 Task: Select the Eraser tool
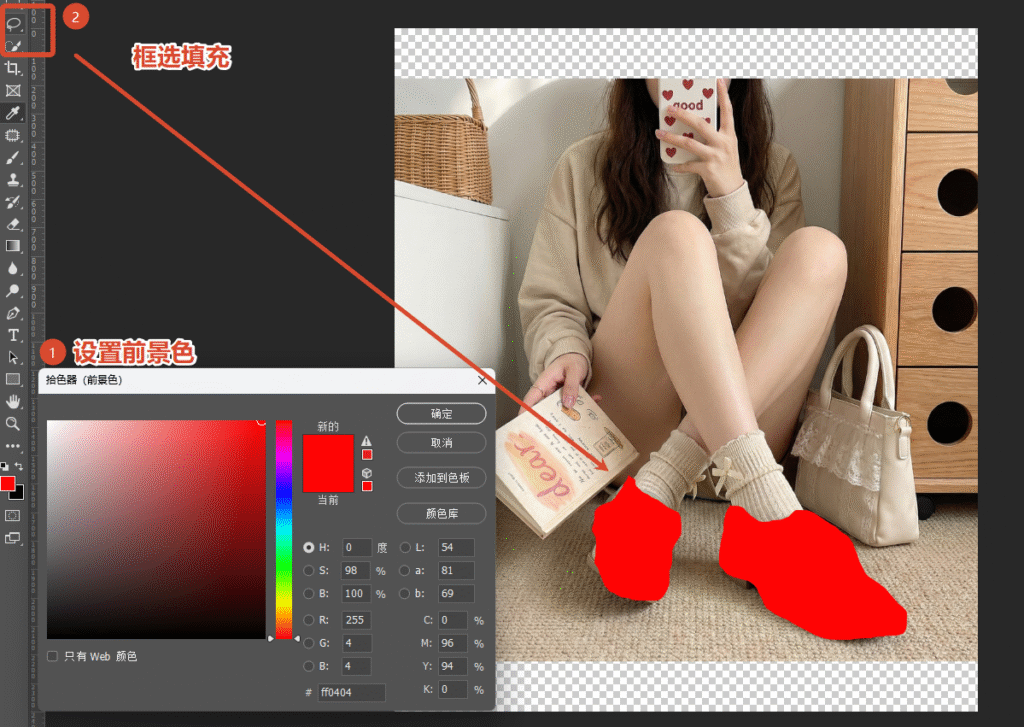[x=14, y=224]
